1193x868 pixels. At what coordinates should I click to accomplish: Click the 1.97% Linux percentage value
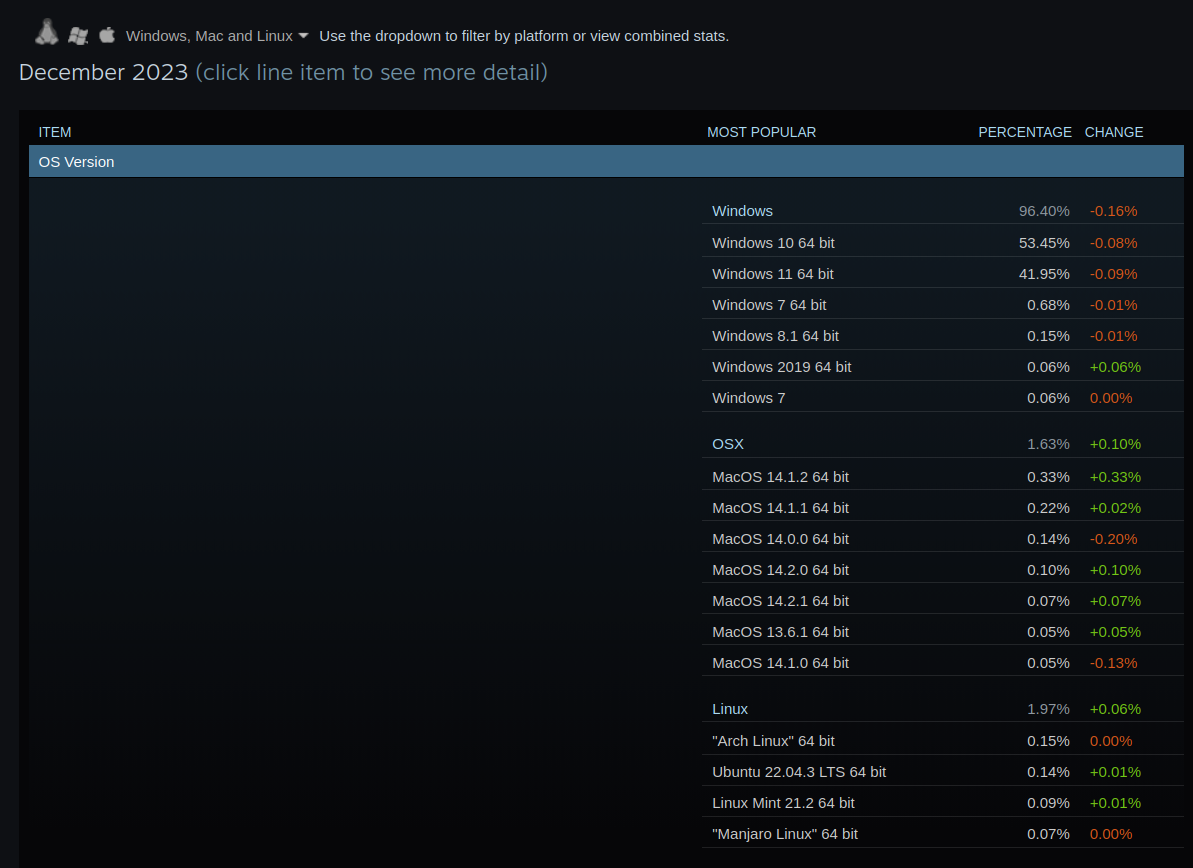click(x=1048, y=708)
